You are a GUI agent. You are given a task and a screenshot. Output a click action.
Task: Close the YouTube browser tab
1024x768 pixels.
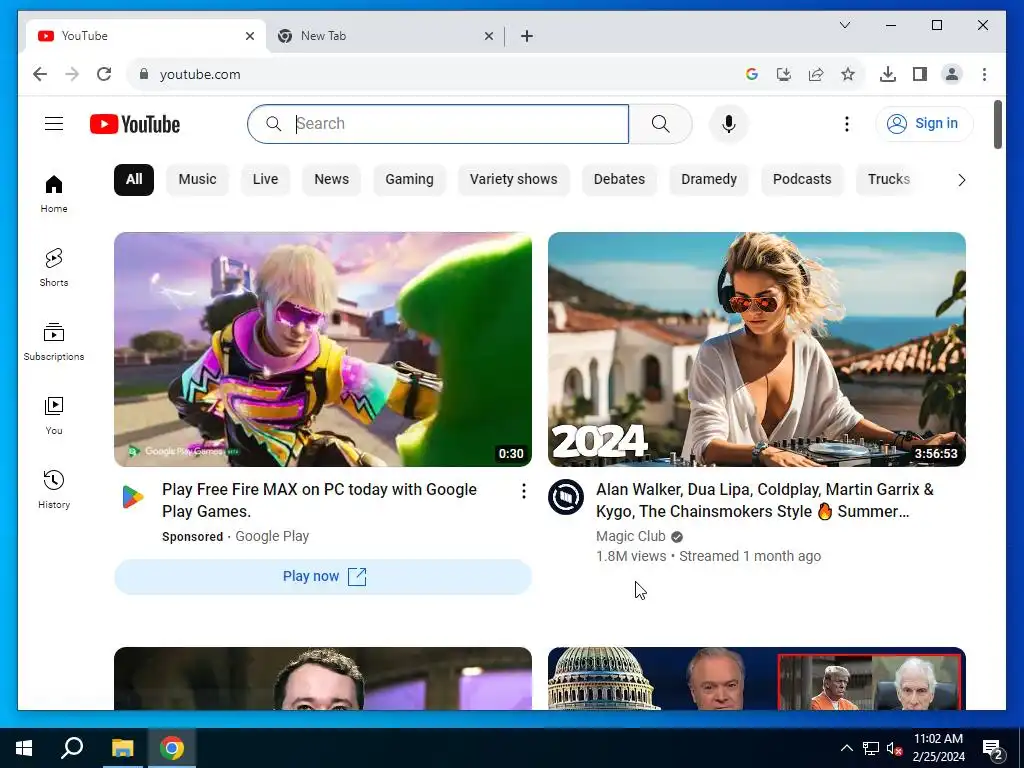[249, 36]
